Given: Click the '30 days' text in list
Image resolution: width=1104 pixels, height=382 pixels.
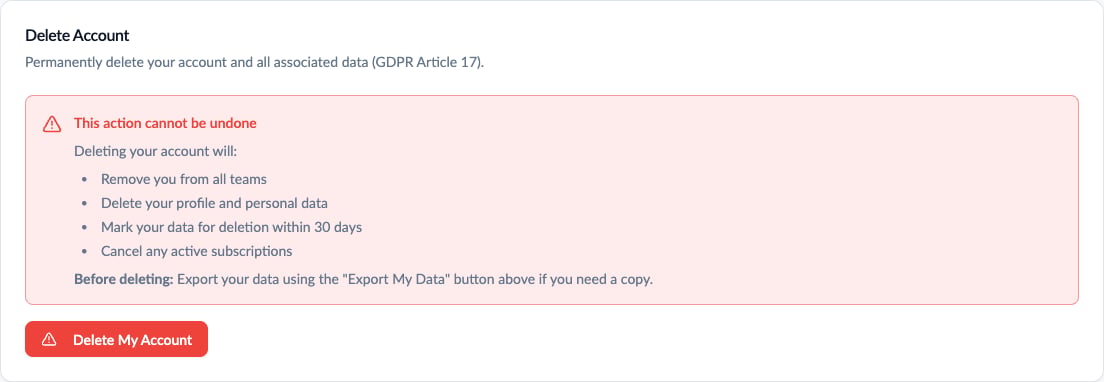Looking at the screenshot, I should (x=339, y=227).
